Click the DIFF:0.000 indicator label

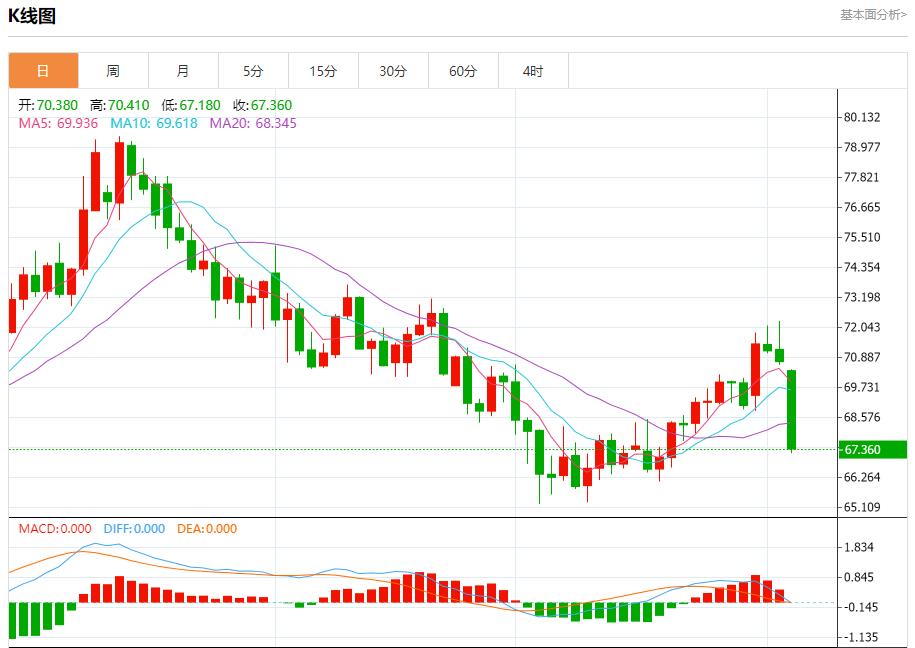click(x=134, y=529)
